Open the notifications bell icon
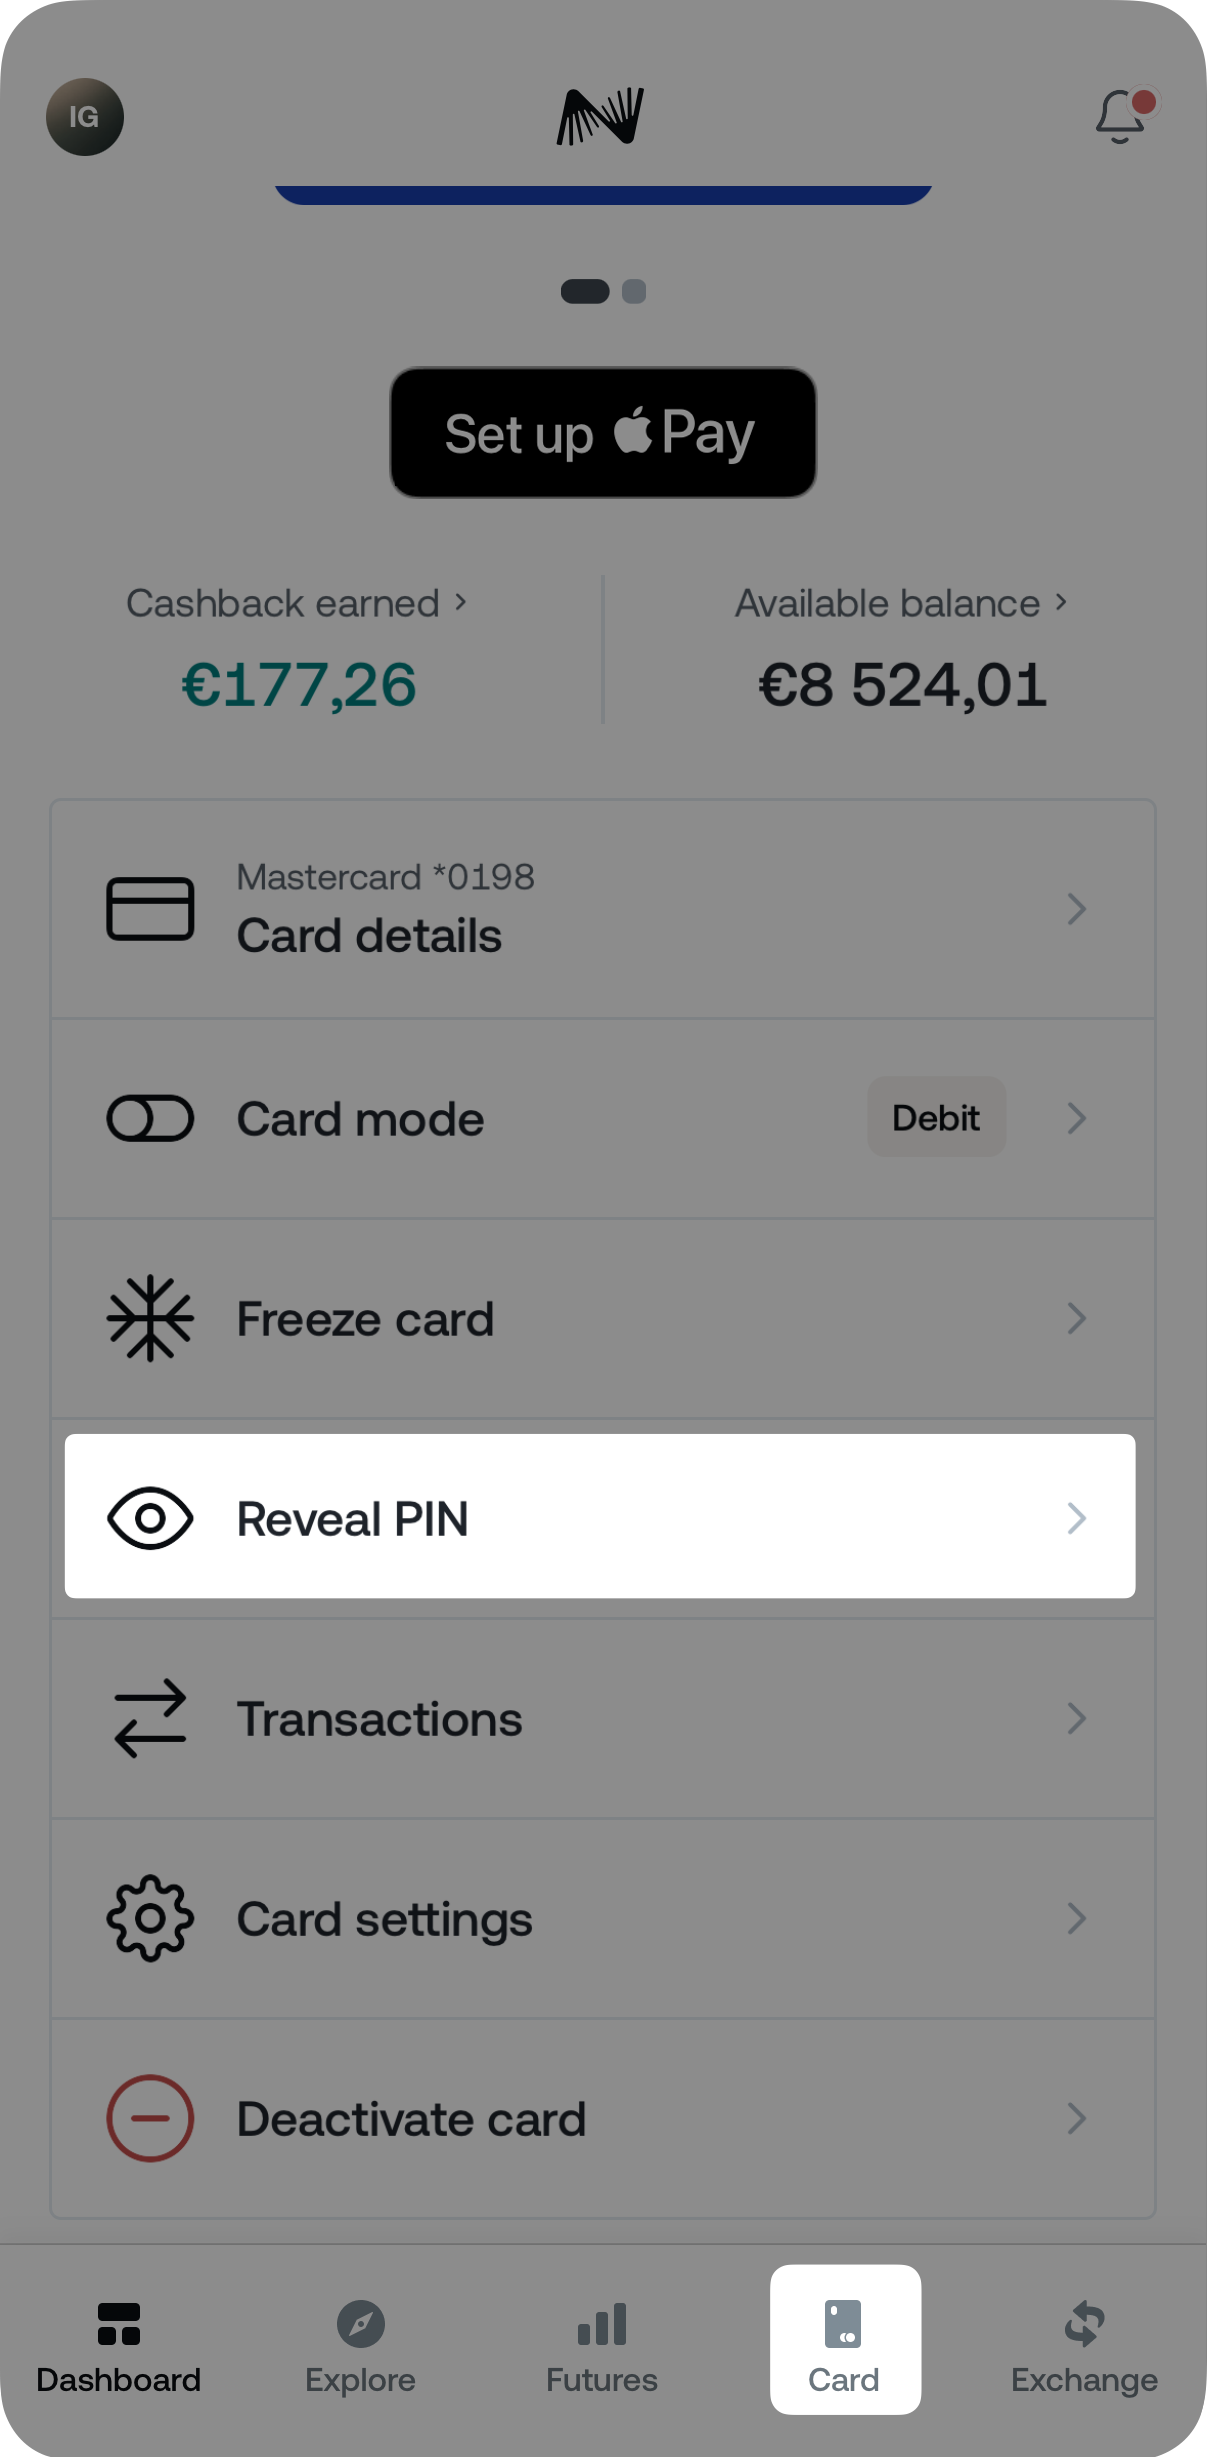The height and width of the screenshot is (2457, 1207). click(1120, 117)
